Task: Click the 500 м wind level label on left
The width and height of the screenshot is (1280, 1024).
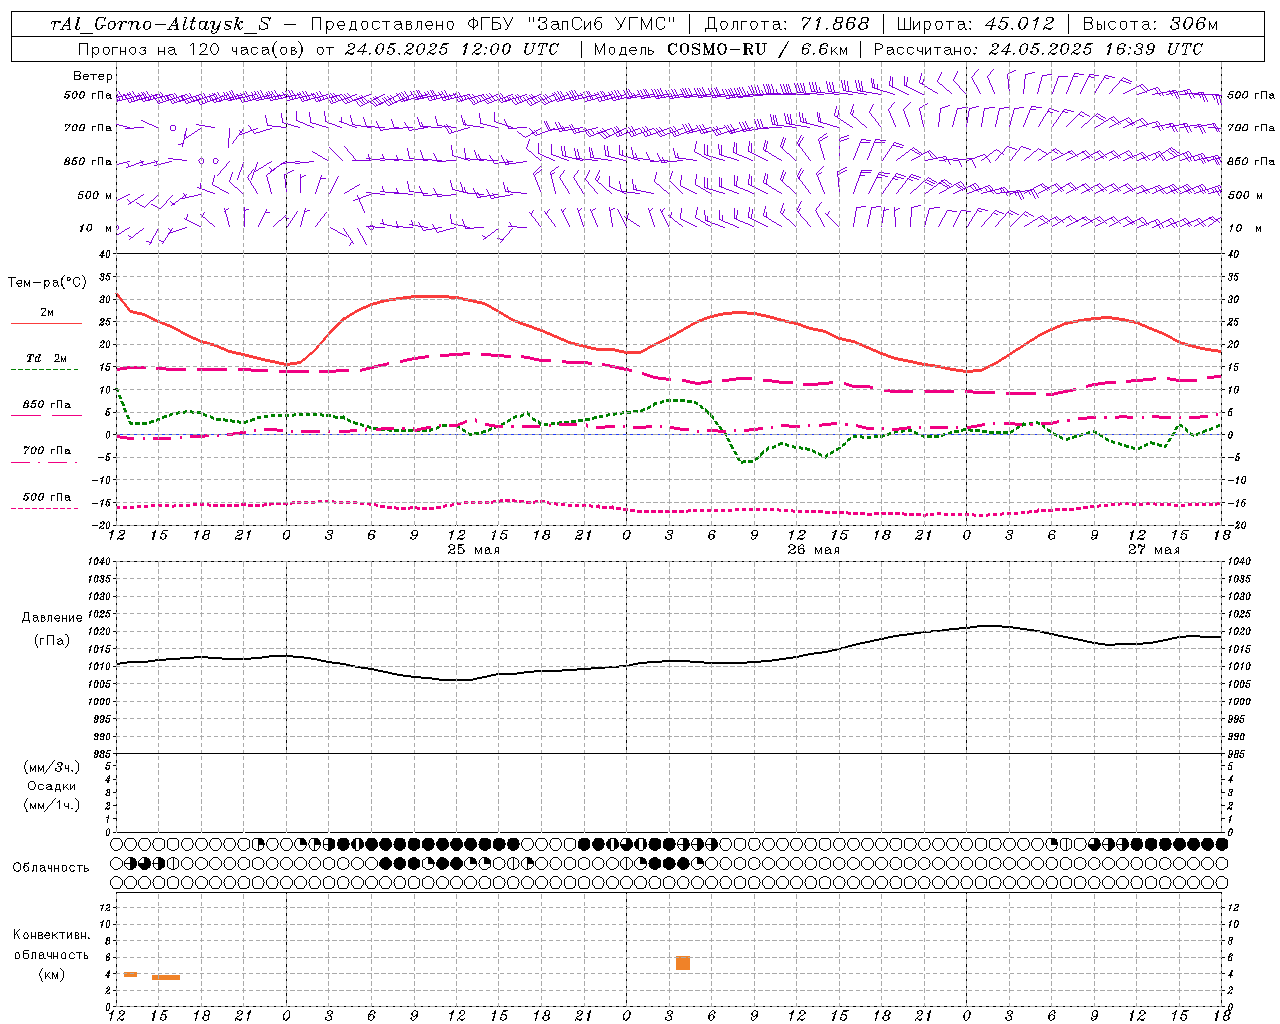Action: click(95, 196)
